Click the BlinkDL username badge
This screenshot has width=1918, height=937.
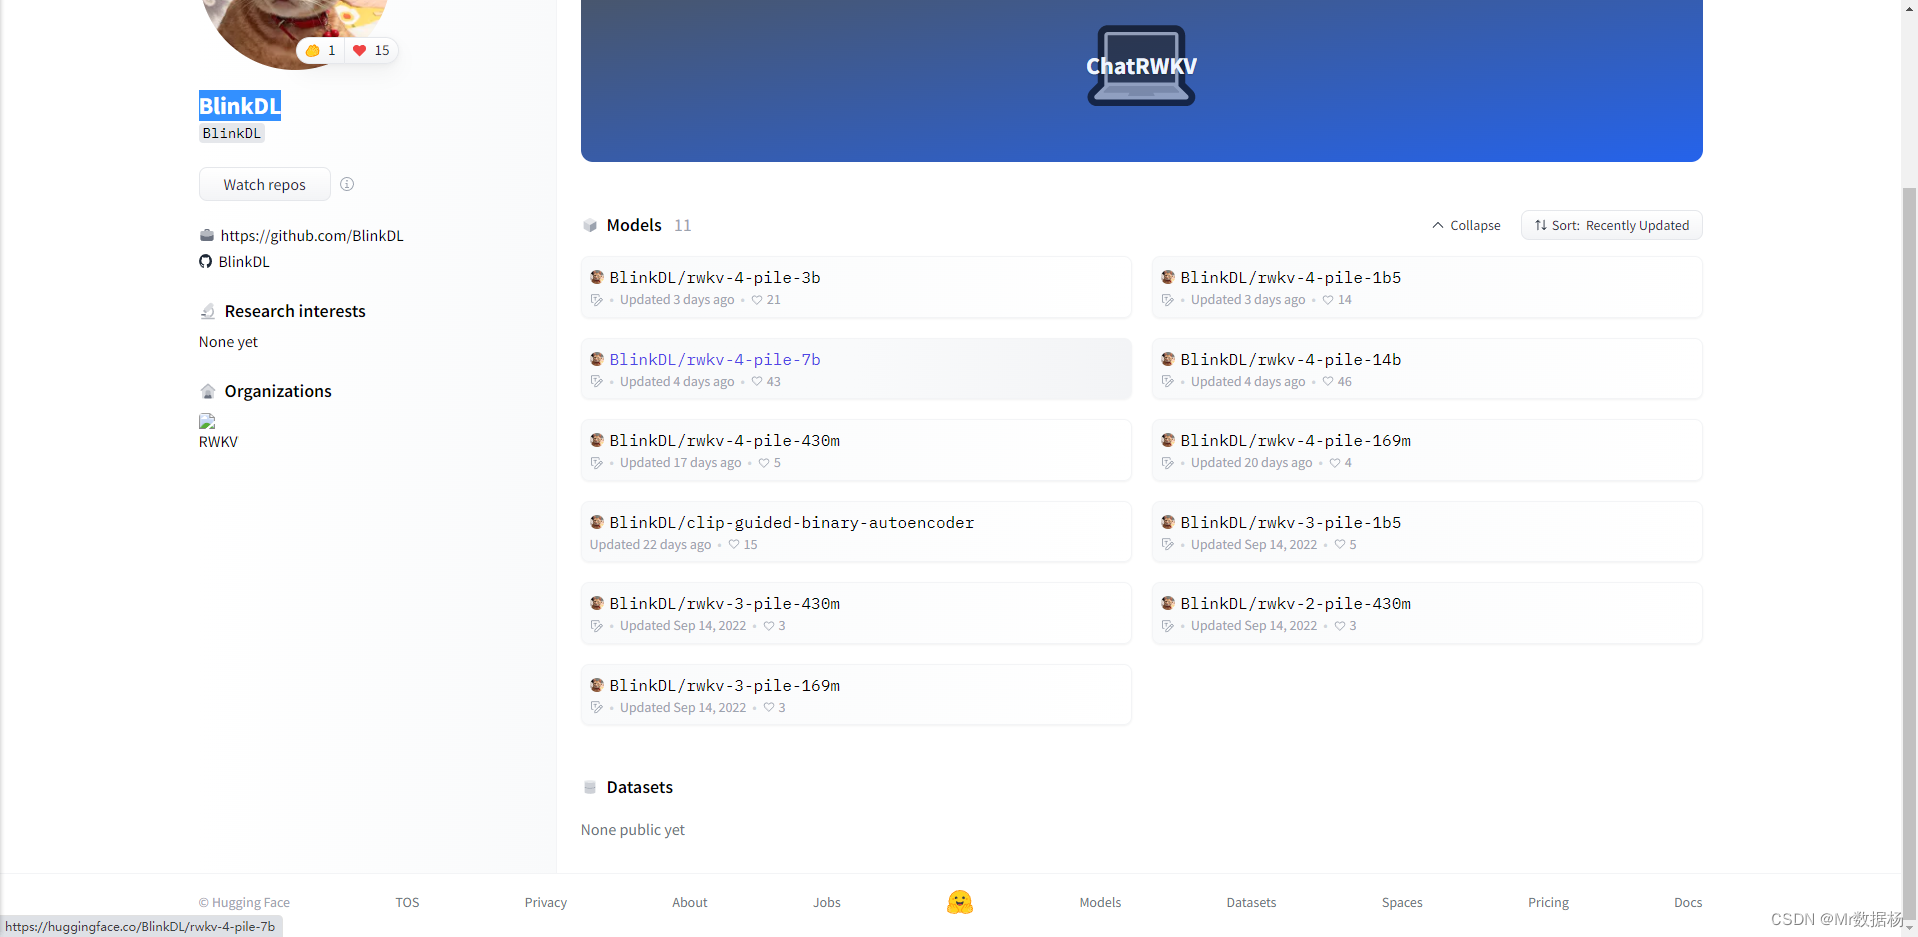tap(232, 133)
